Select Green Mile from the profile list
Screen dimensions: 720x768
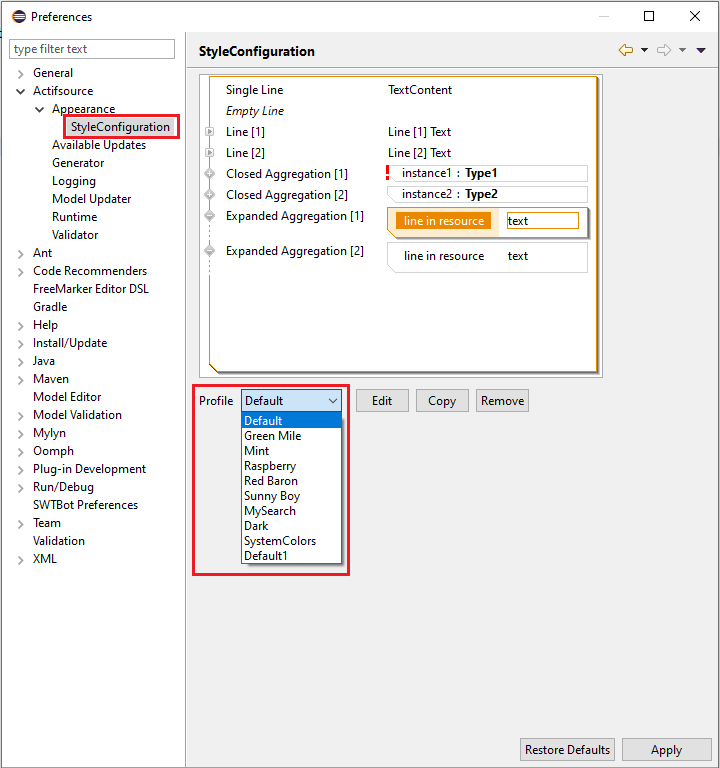(x=273, y=436)
